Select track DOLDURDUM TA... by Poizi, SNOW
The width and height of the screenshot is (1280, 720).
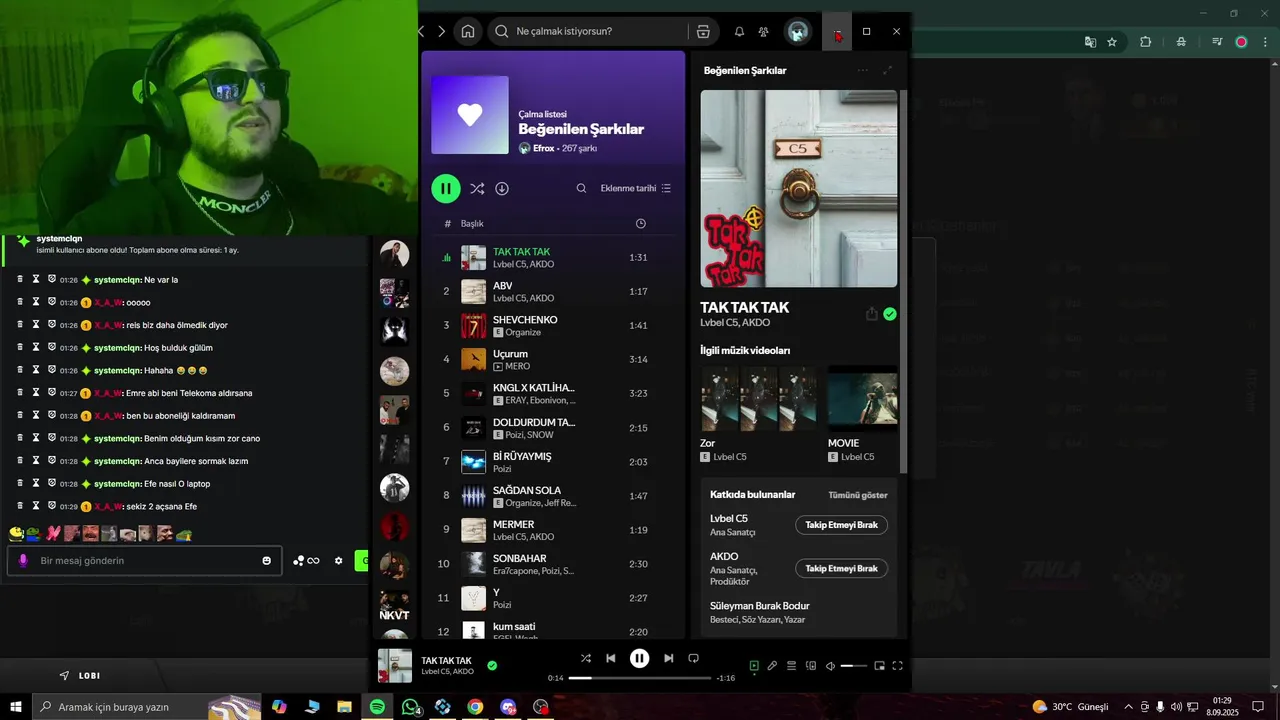pos(553,427)
